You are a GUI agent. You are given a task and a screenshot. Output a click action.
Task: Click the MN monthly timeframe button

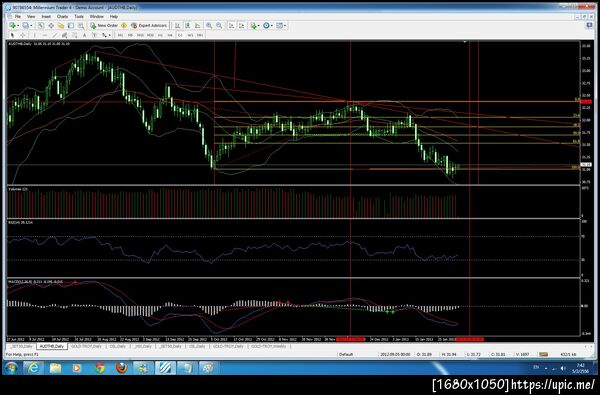(200, 35)
